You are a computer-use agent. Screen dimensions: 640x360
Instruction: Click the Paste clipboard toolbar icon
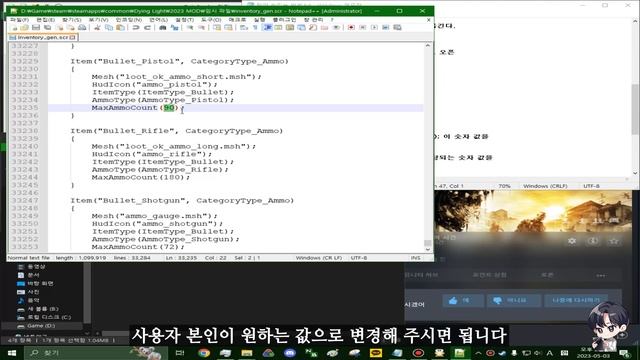click(x=120, y=27)
